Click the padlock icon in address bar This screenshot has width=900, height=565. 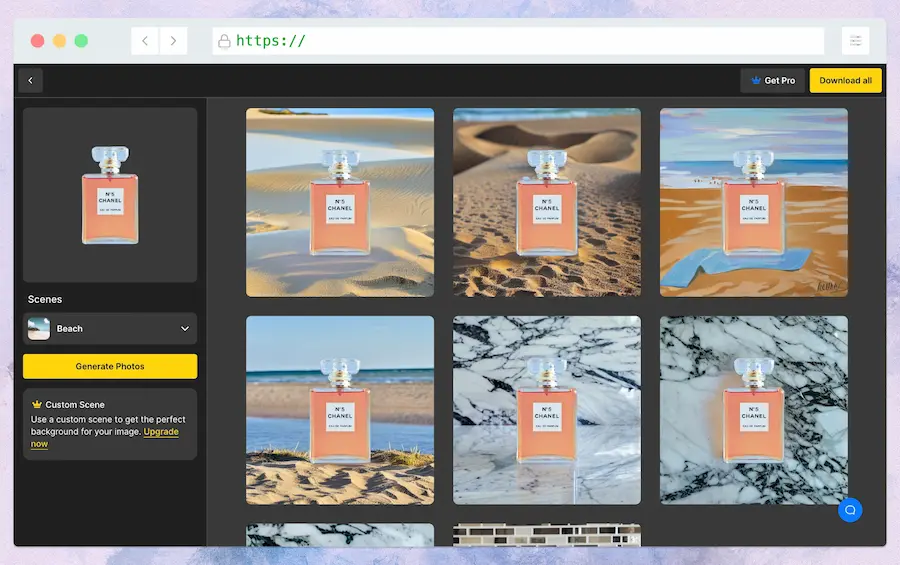[224, 41]
